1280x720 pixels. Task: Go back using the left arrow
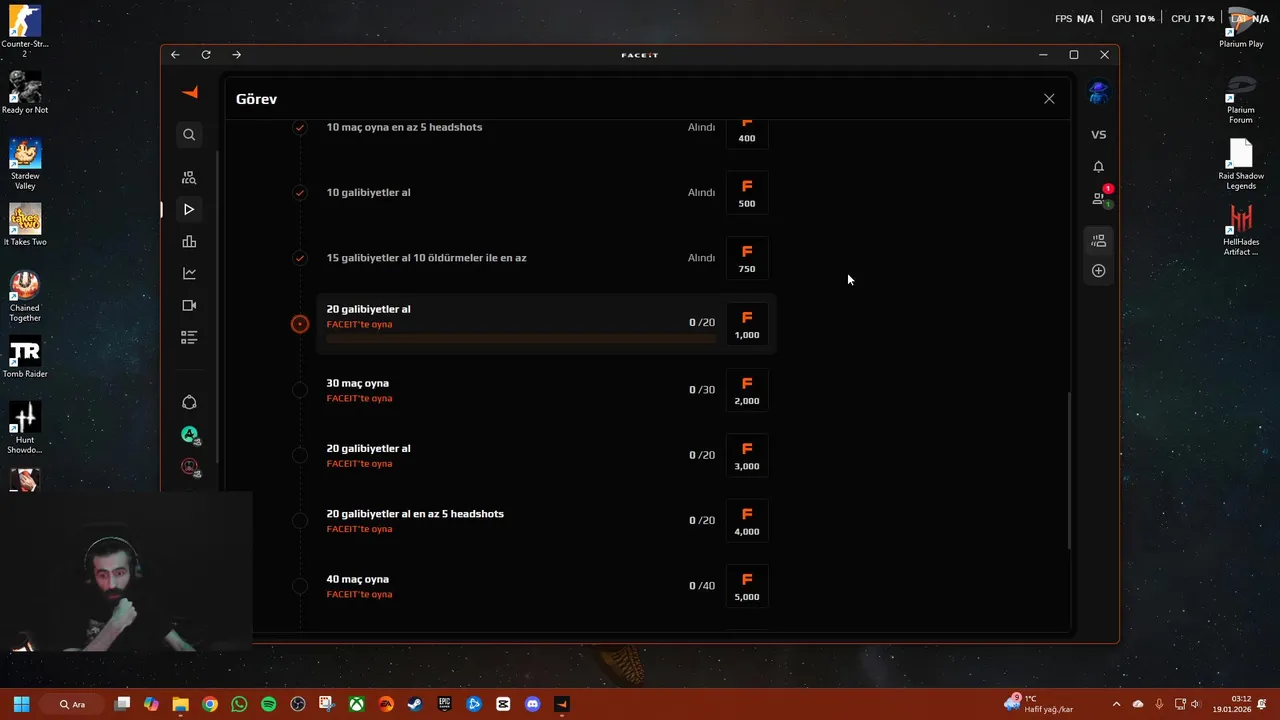(x=175, y=55)
